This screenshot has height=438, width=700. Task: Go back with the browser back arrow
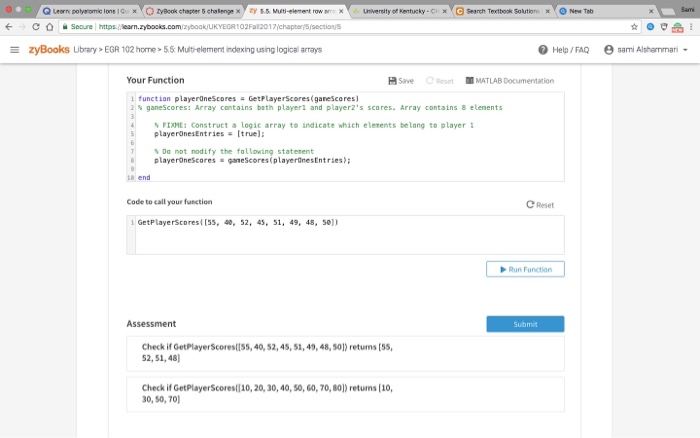(8, 27)
